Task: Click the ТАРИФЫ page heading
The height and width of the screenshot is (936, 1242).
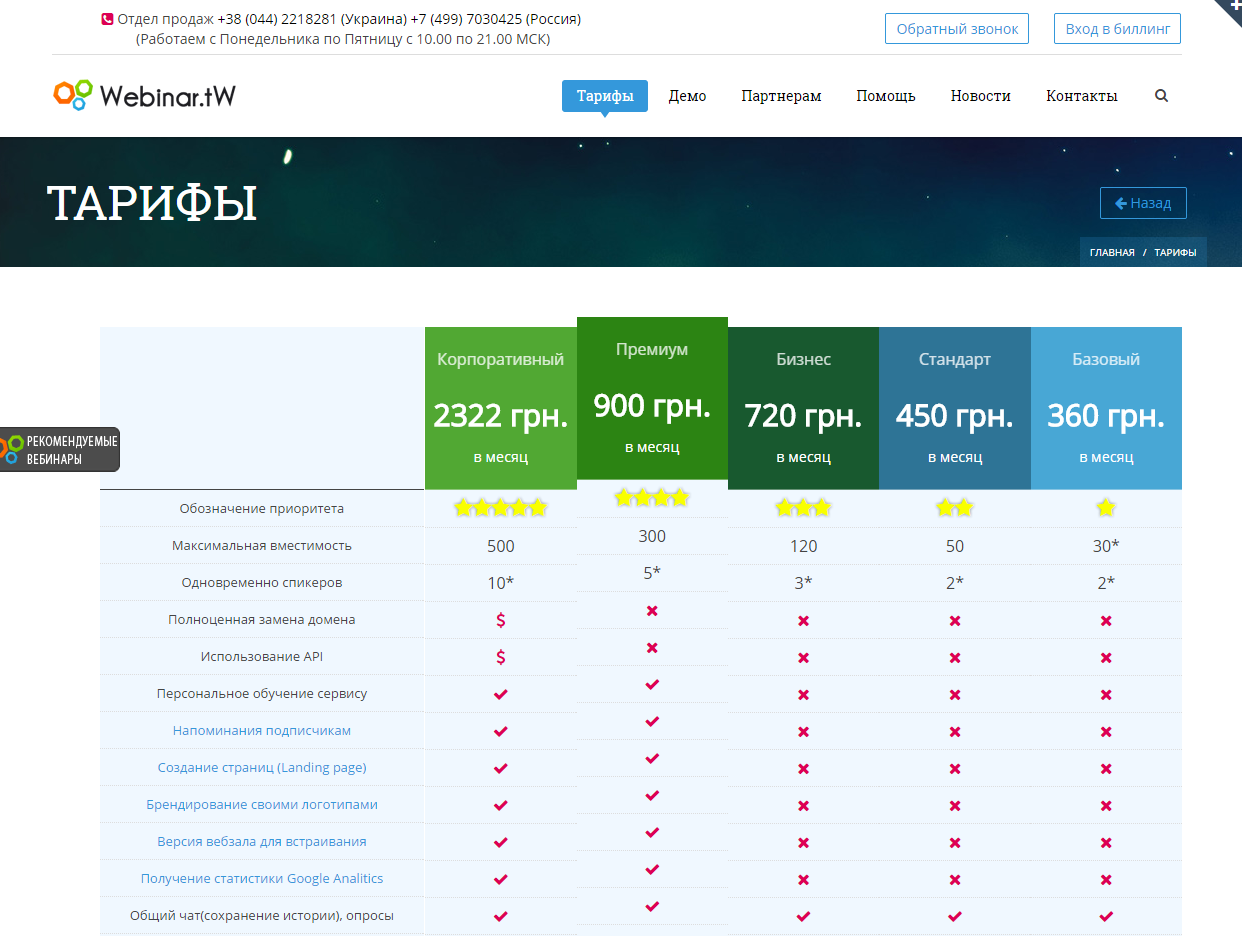Action: coord(152,203)
